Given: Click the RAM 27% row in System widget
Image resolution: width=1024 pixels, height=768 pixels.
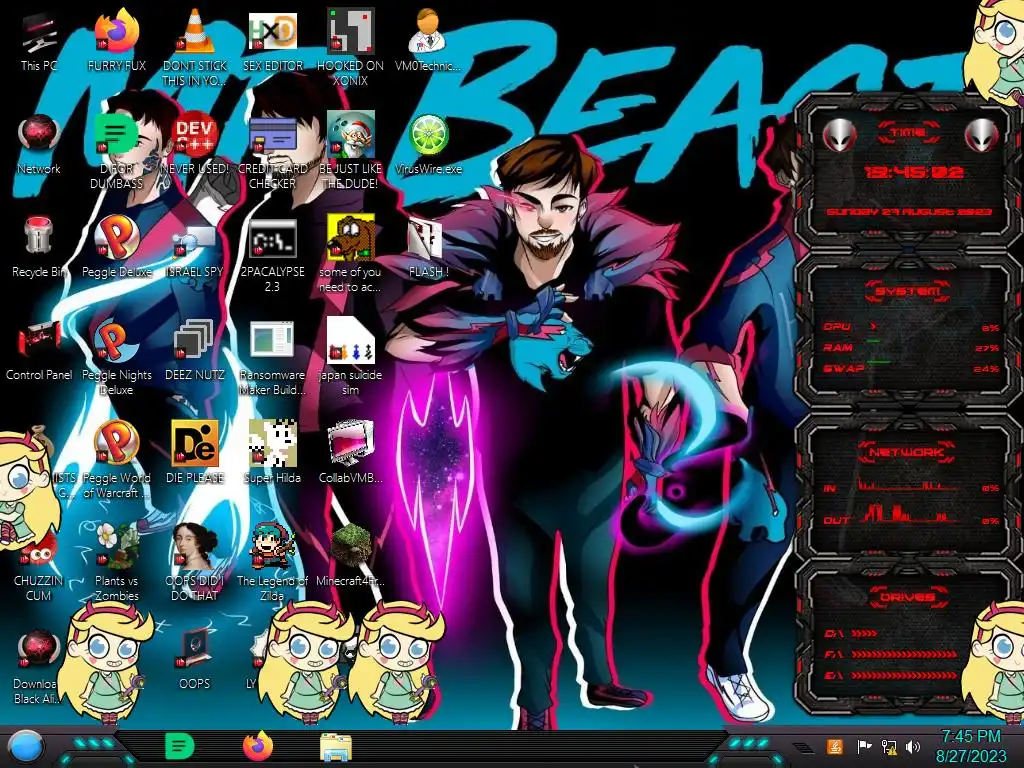Looking at the screenshot, I should tap(911, 348).
